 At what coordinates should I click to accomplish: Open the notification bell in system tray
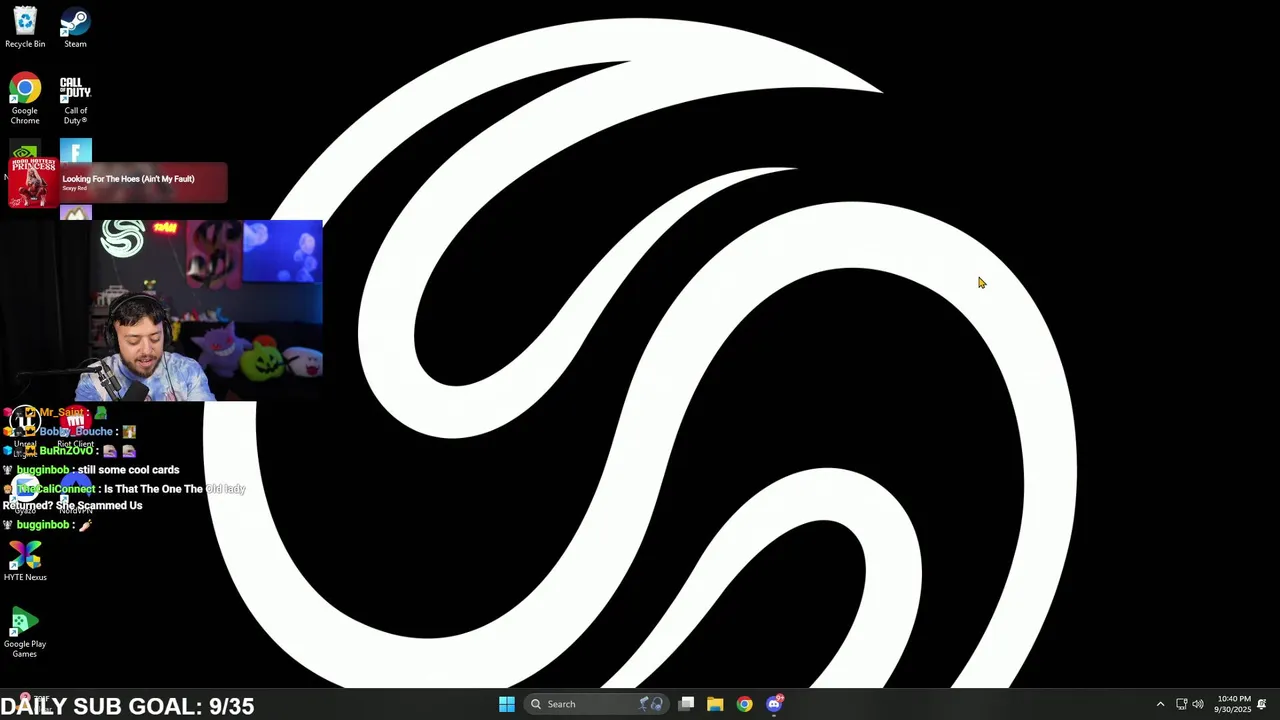(x=1262, y=704)
